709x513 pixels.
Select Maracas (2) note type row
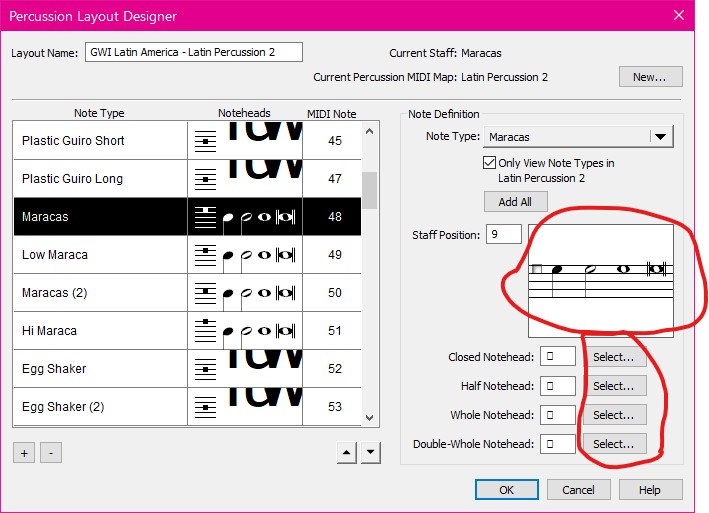point(100,293)
